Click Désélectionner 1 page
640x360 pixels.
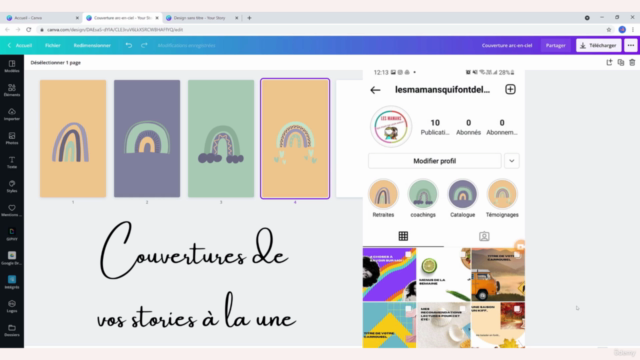click(56, 62)
